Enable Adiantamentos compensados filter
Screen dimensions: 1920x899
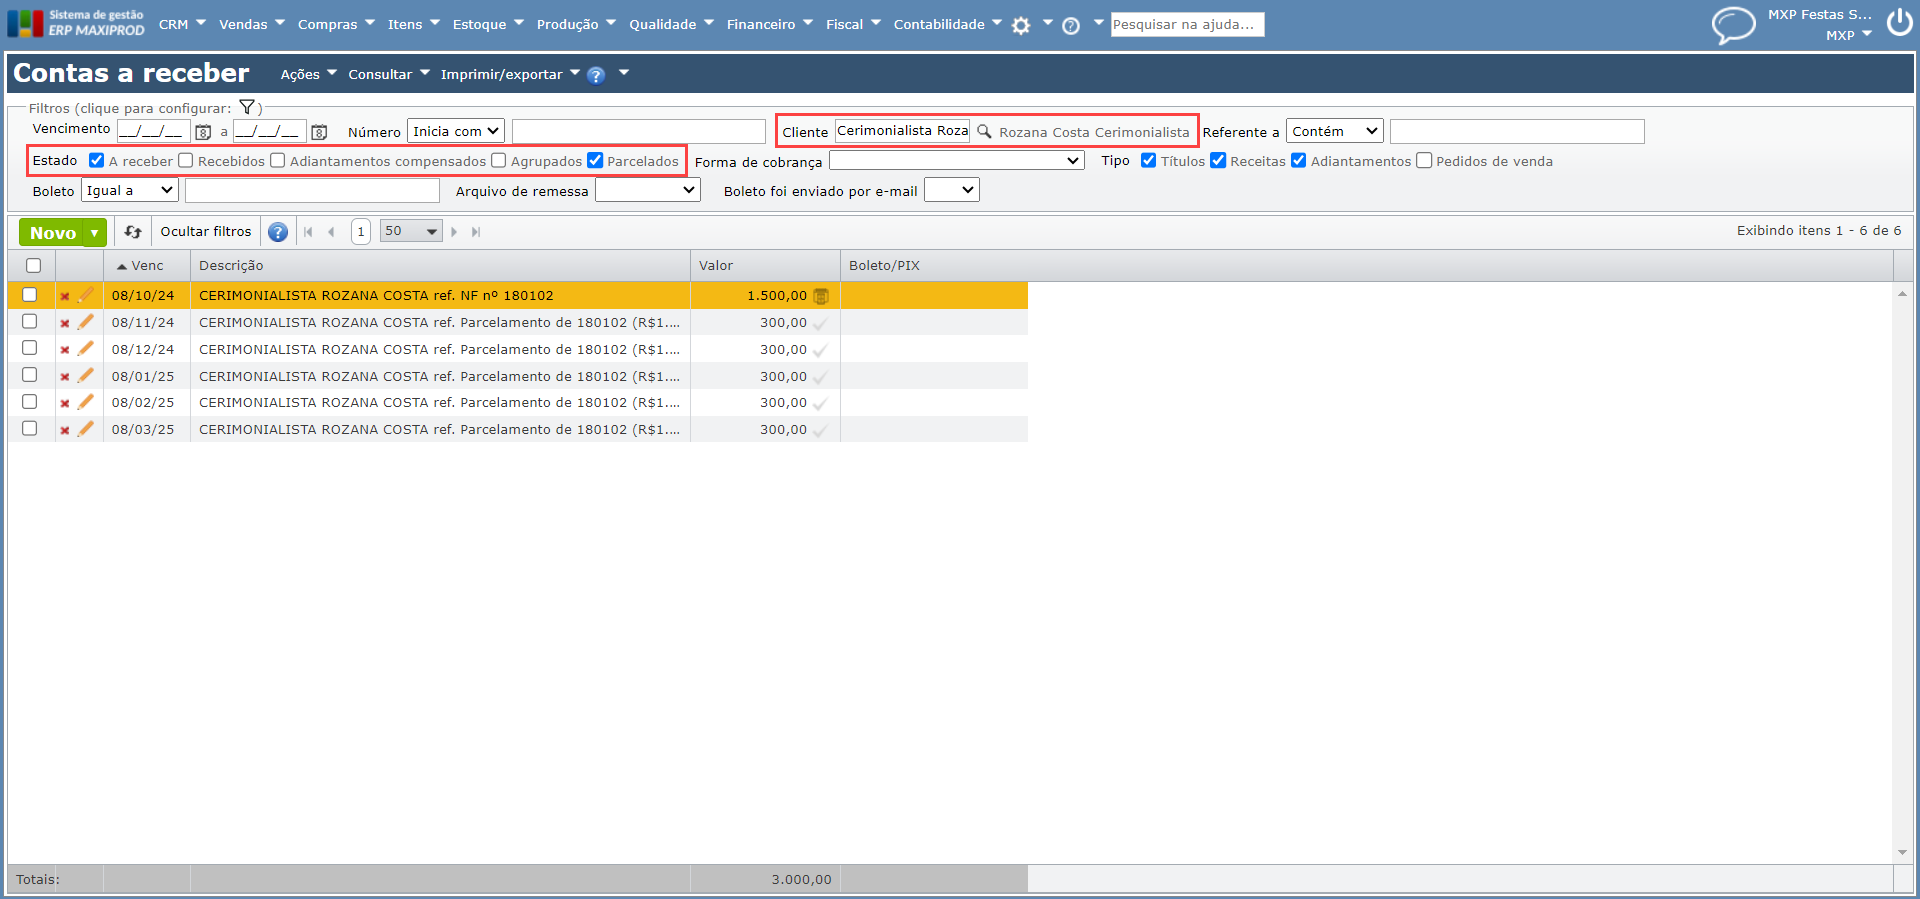pos(278,160)
